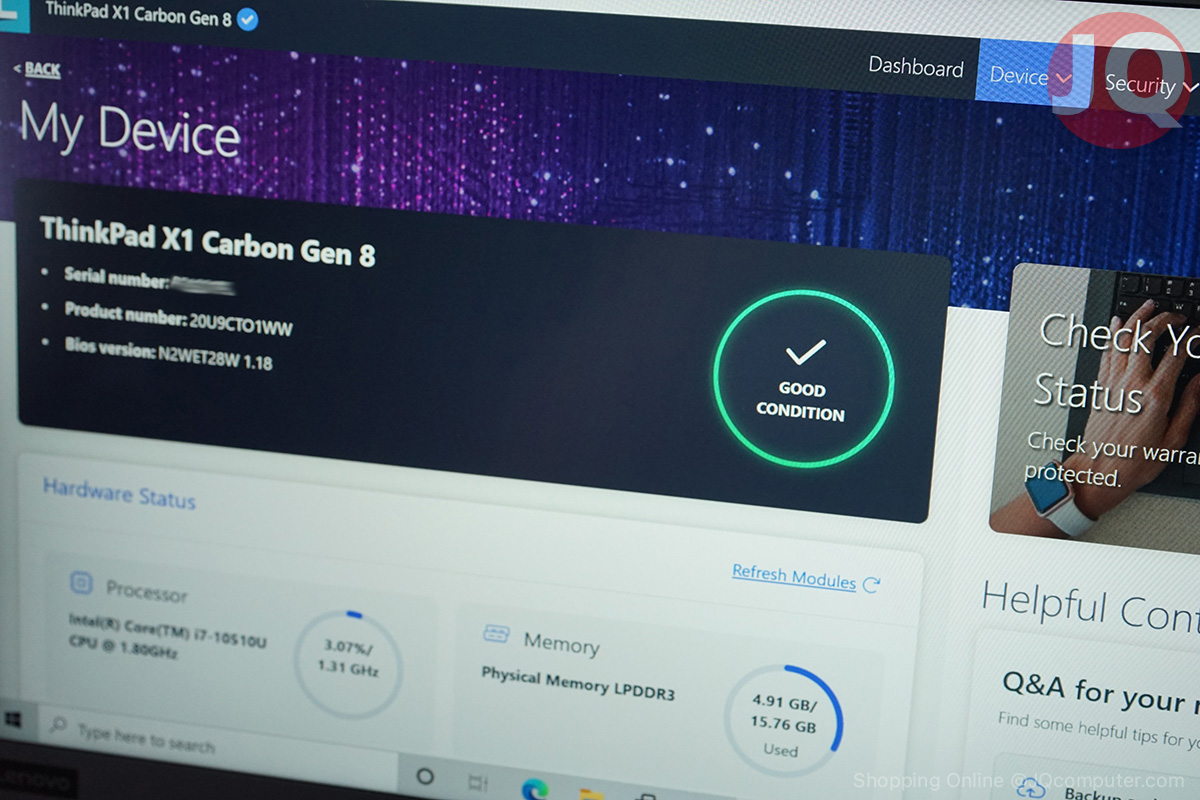Click the blurred Serial number line
The height and width of the screenshot is (800, 1200).
point(150,280)
